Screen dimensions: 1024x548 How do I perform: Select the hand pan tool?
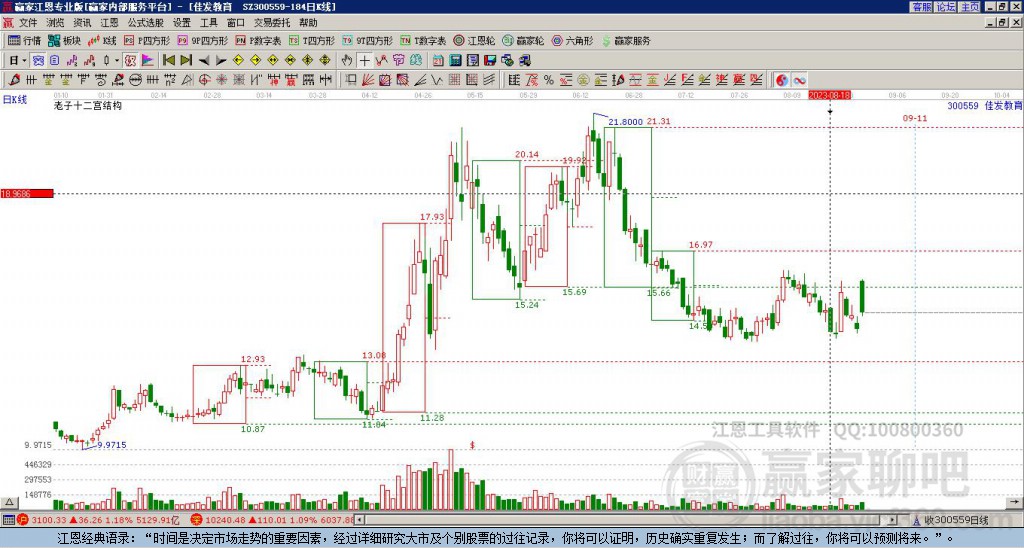point(347,61)
